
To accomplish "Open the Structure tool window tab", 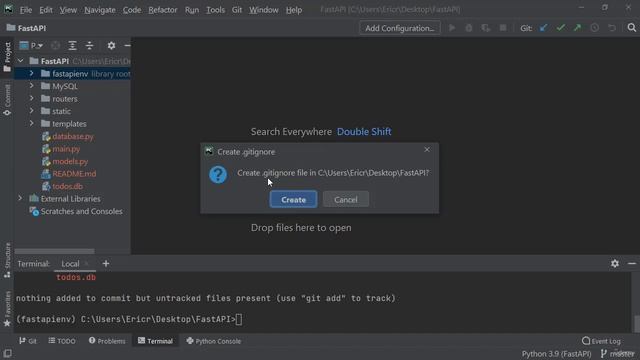I will click(7, 260).
